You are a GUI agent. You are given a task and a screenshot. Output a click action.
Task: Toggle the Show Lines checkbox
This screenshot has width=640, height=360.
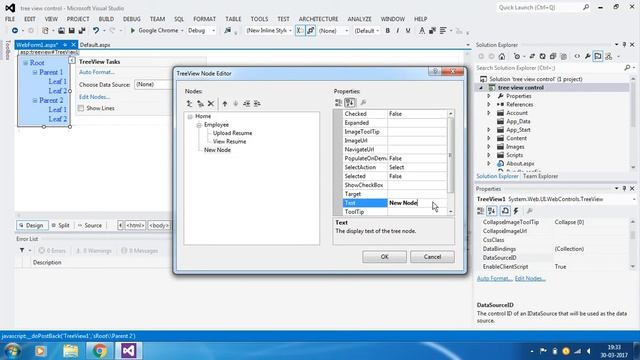81,108
